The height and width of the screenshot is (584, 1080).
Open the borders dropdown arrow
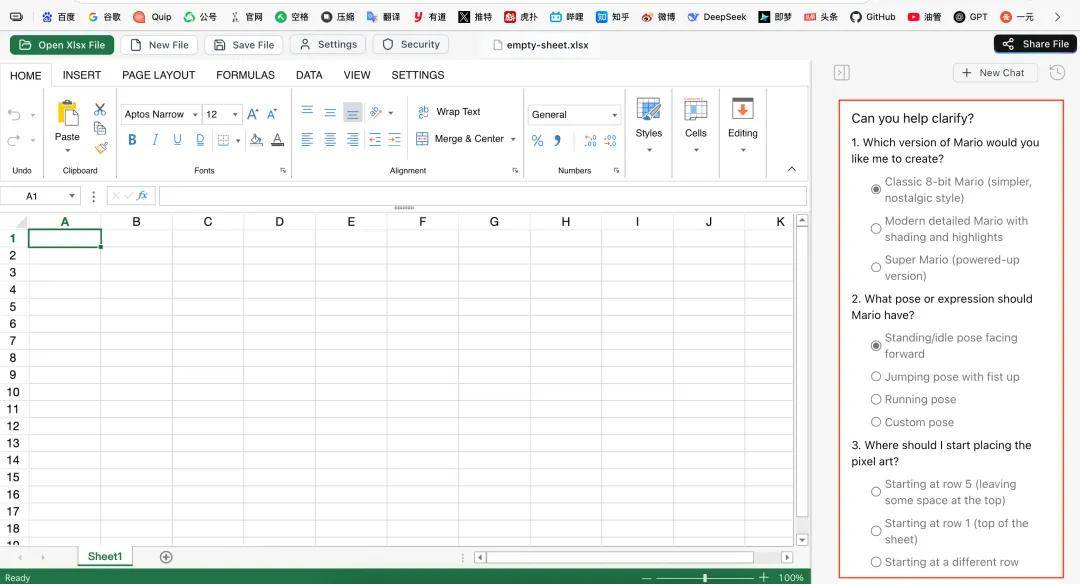(238, 140)
